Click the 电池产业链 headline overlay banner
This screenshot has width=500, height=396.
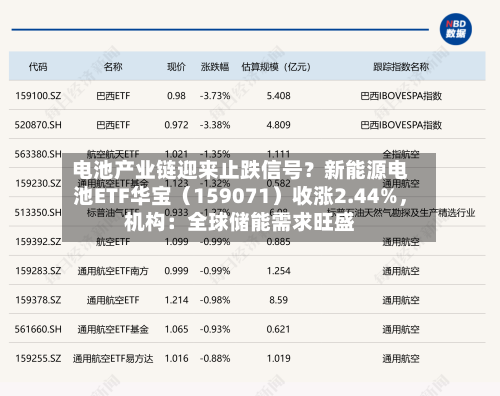pos(249,197)
